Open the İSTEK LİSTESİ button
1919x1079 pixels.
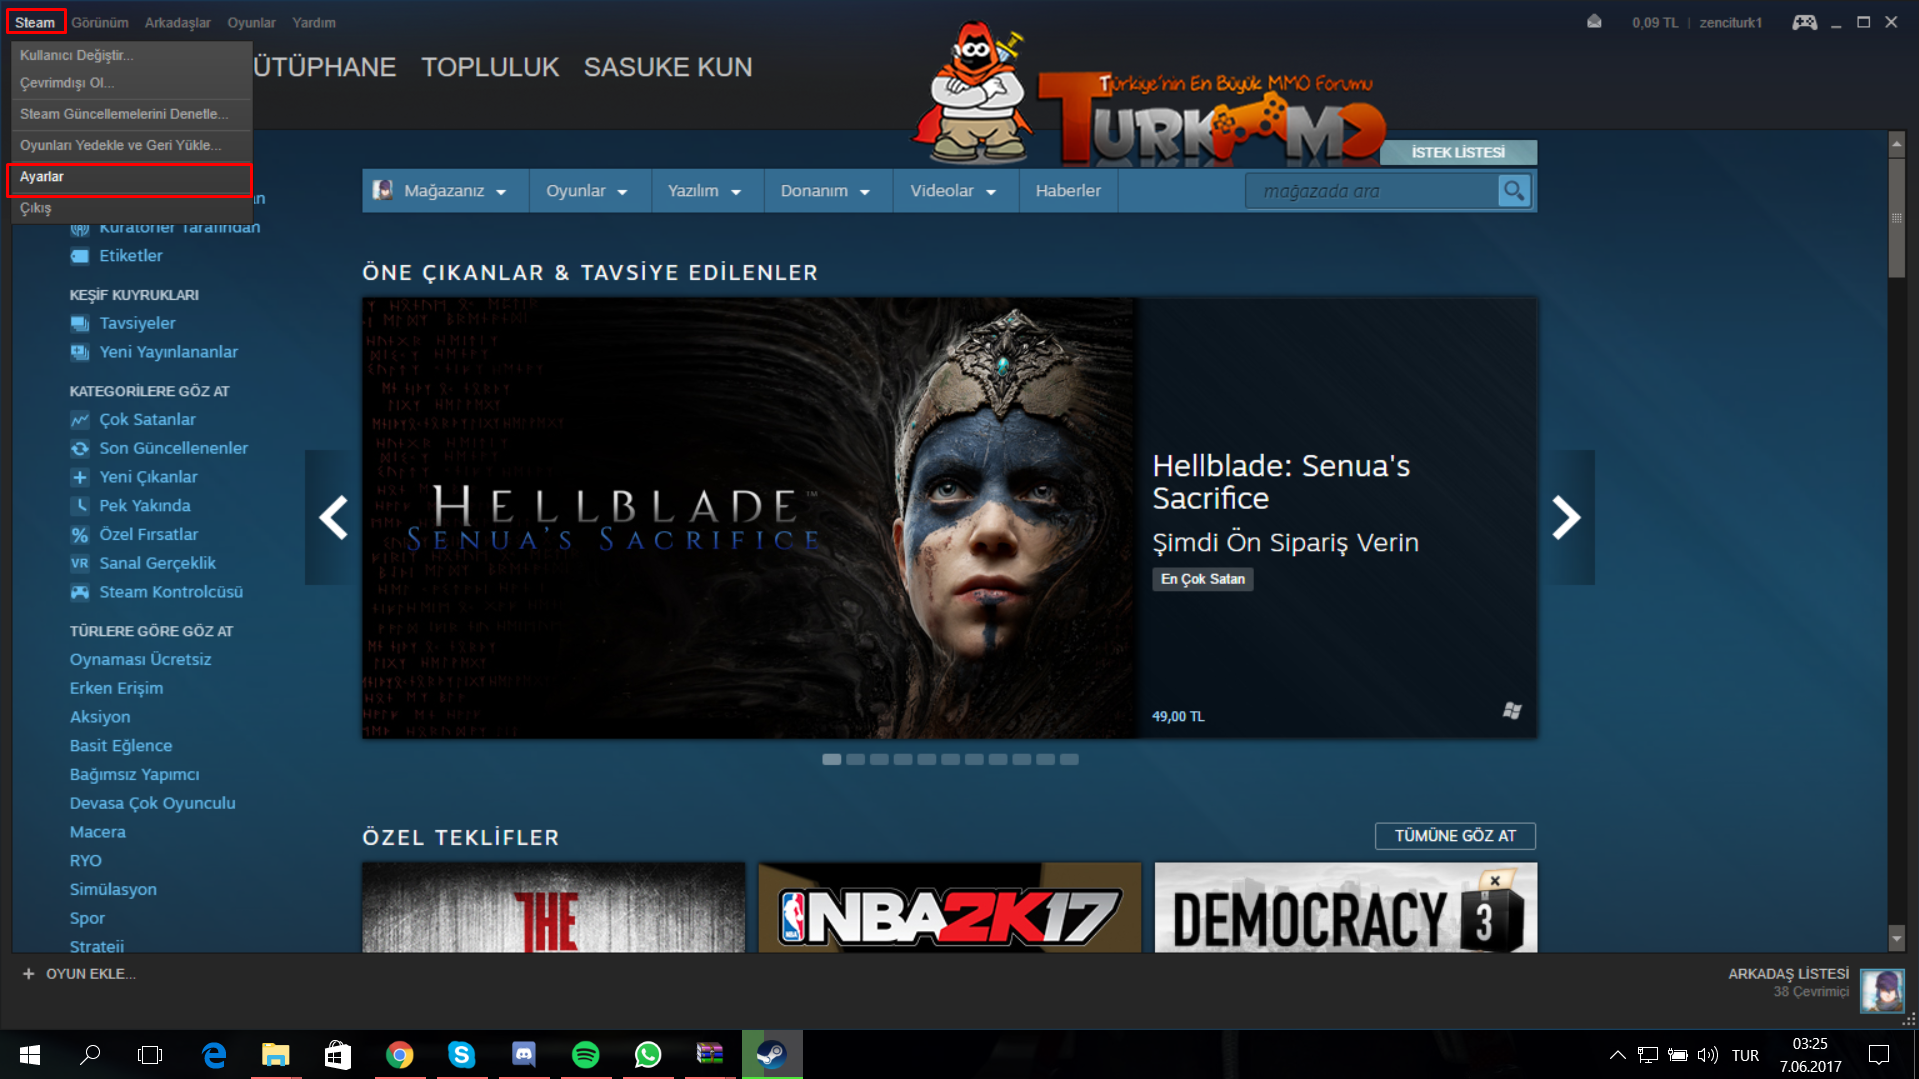click(x=1458, y=152)
